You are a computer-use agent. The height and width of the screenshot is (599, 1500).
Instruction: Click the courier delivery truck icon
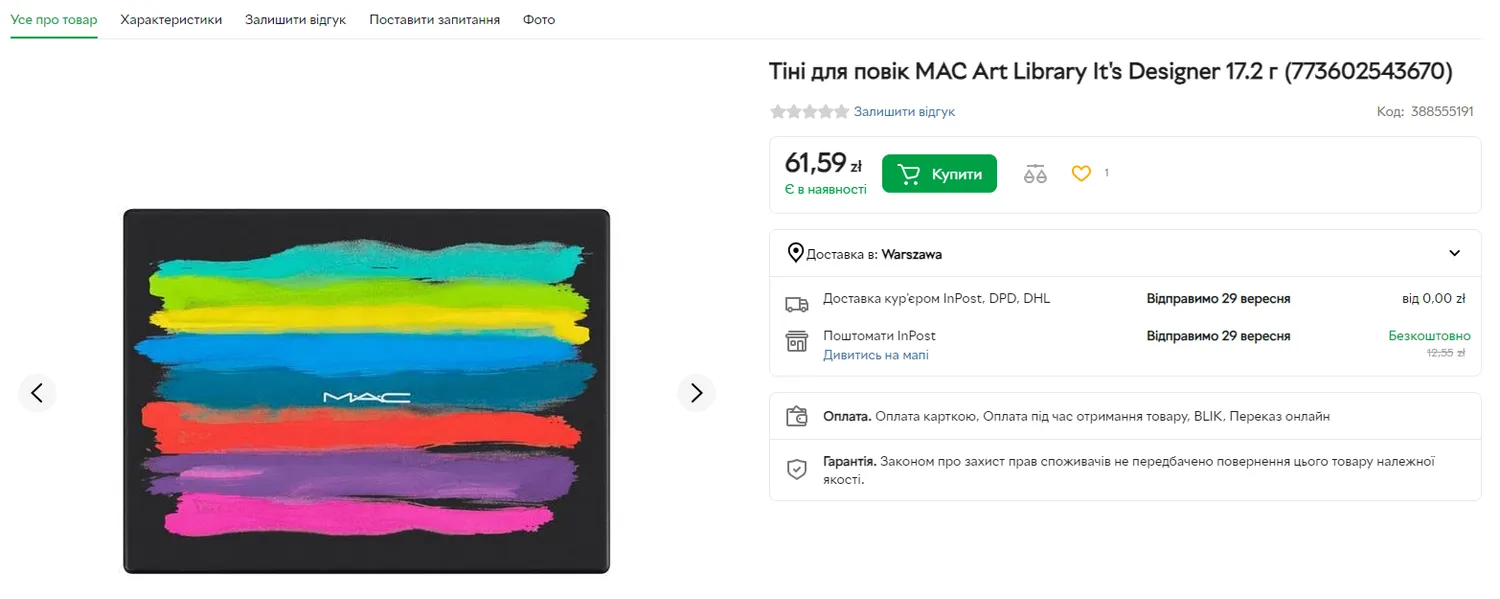[796, 304]
